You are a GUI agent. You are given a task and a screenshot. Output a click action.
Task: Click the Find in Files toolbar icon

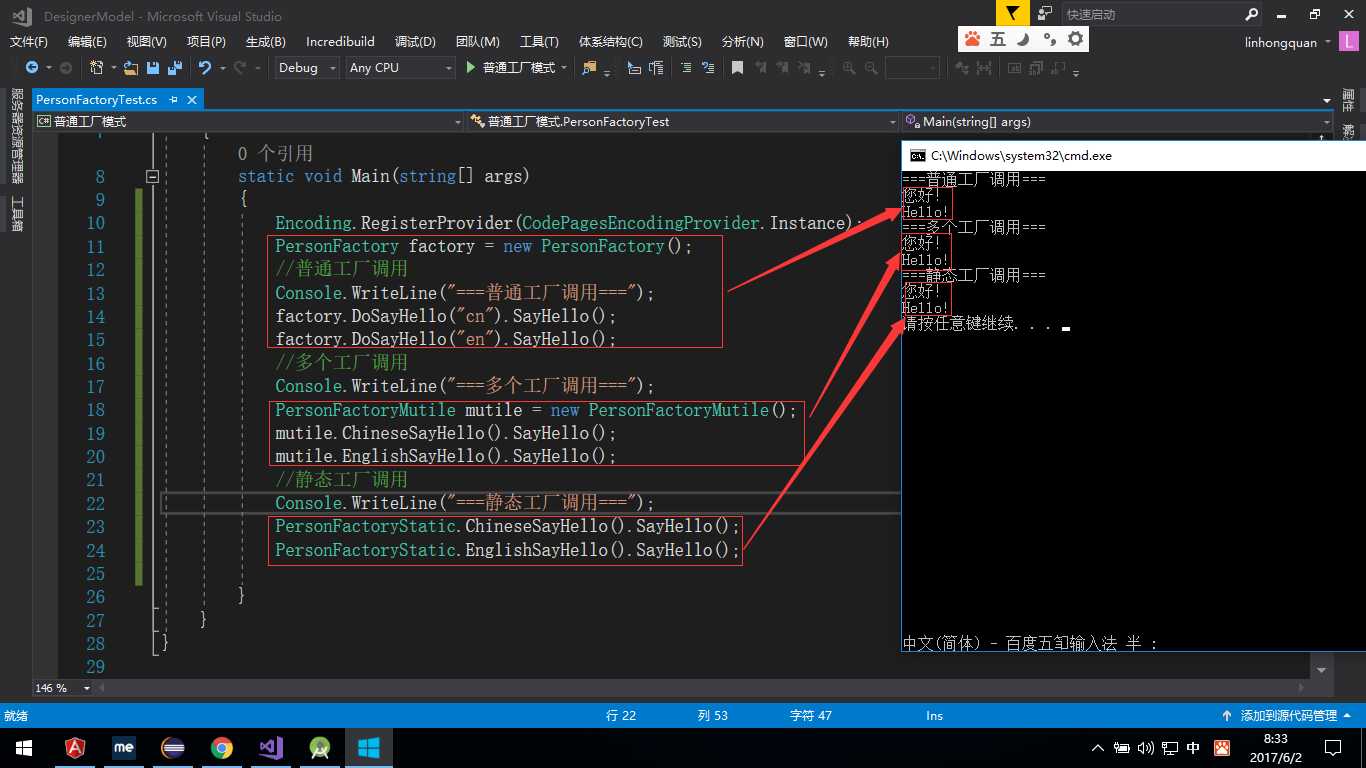(x=590, y=68)
